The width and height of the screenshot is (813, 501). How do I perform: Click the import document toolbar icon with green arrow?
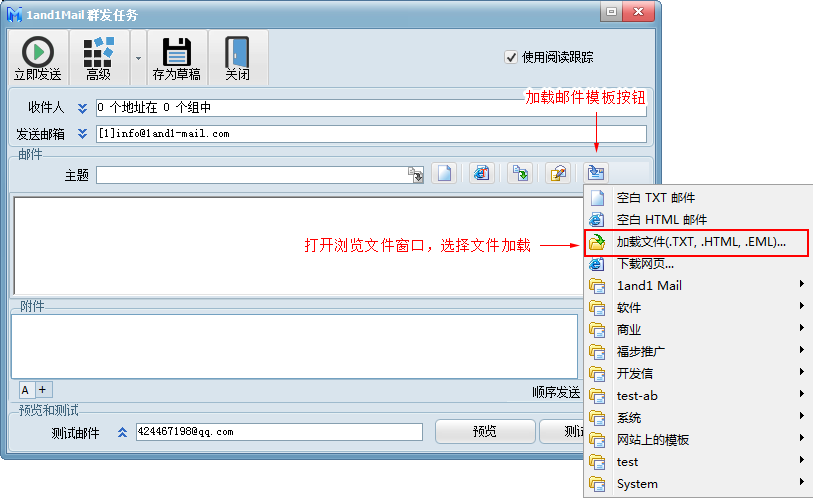(520, 173)
